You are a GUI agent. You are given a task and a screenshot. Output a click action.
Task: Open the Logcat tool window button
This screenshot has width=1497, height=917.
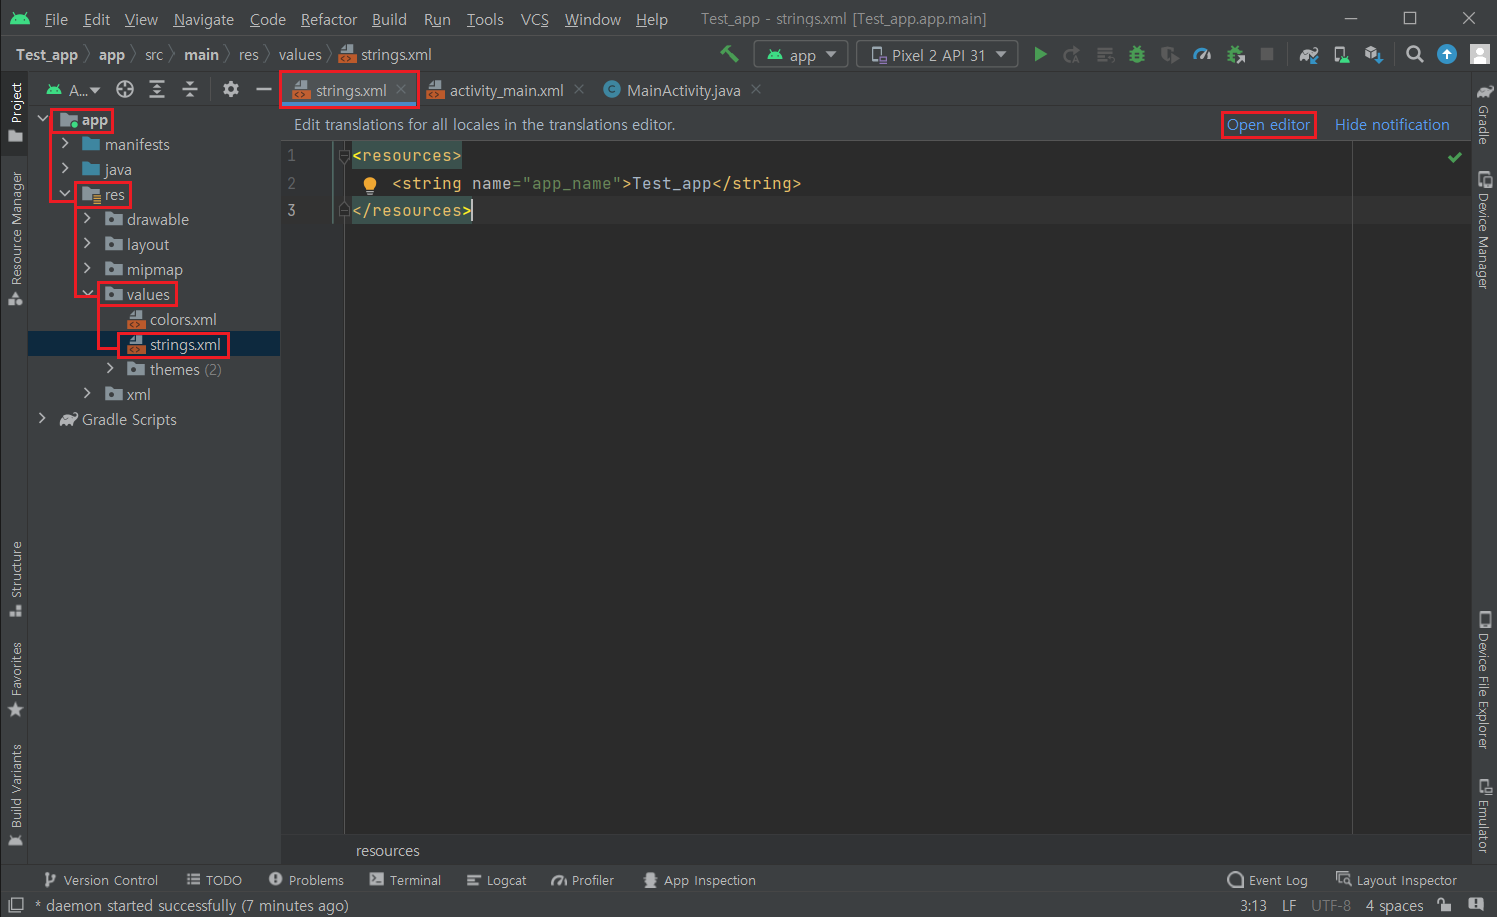[x=497, y=880]
